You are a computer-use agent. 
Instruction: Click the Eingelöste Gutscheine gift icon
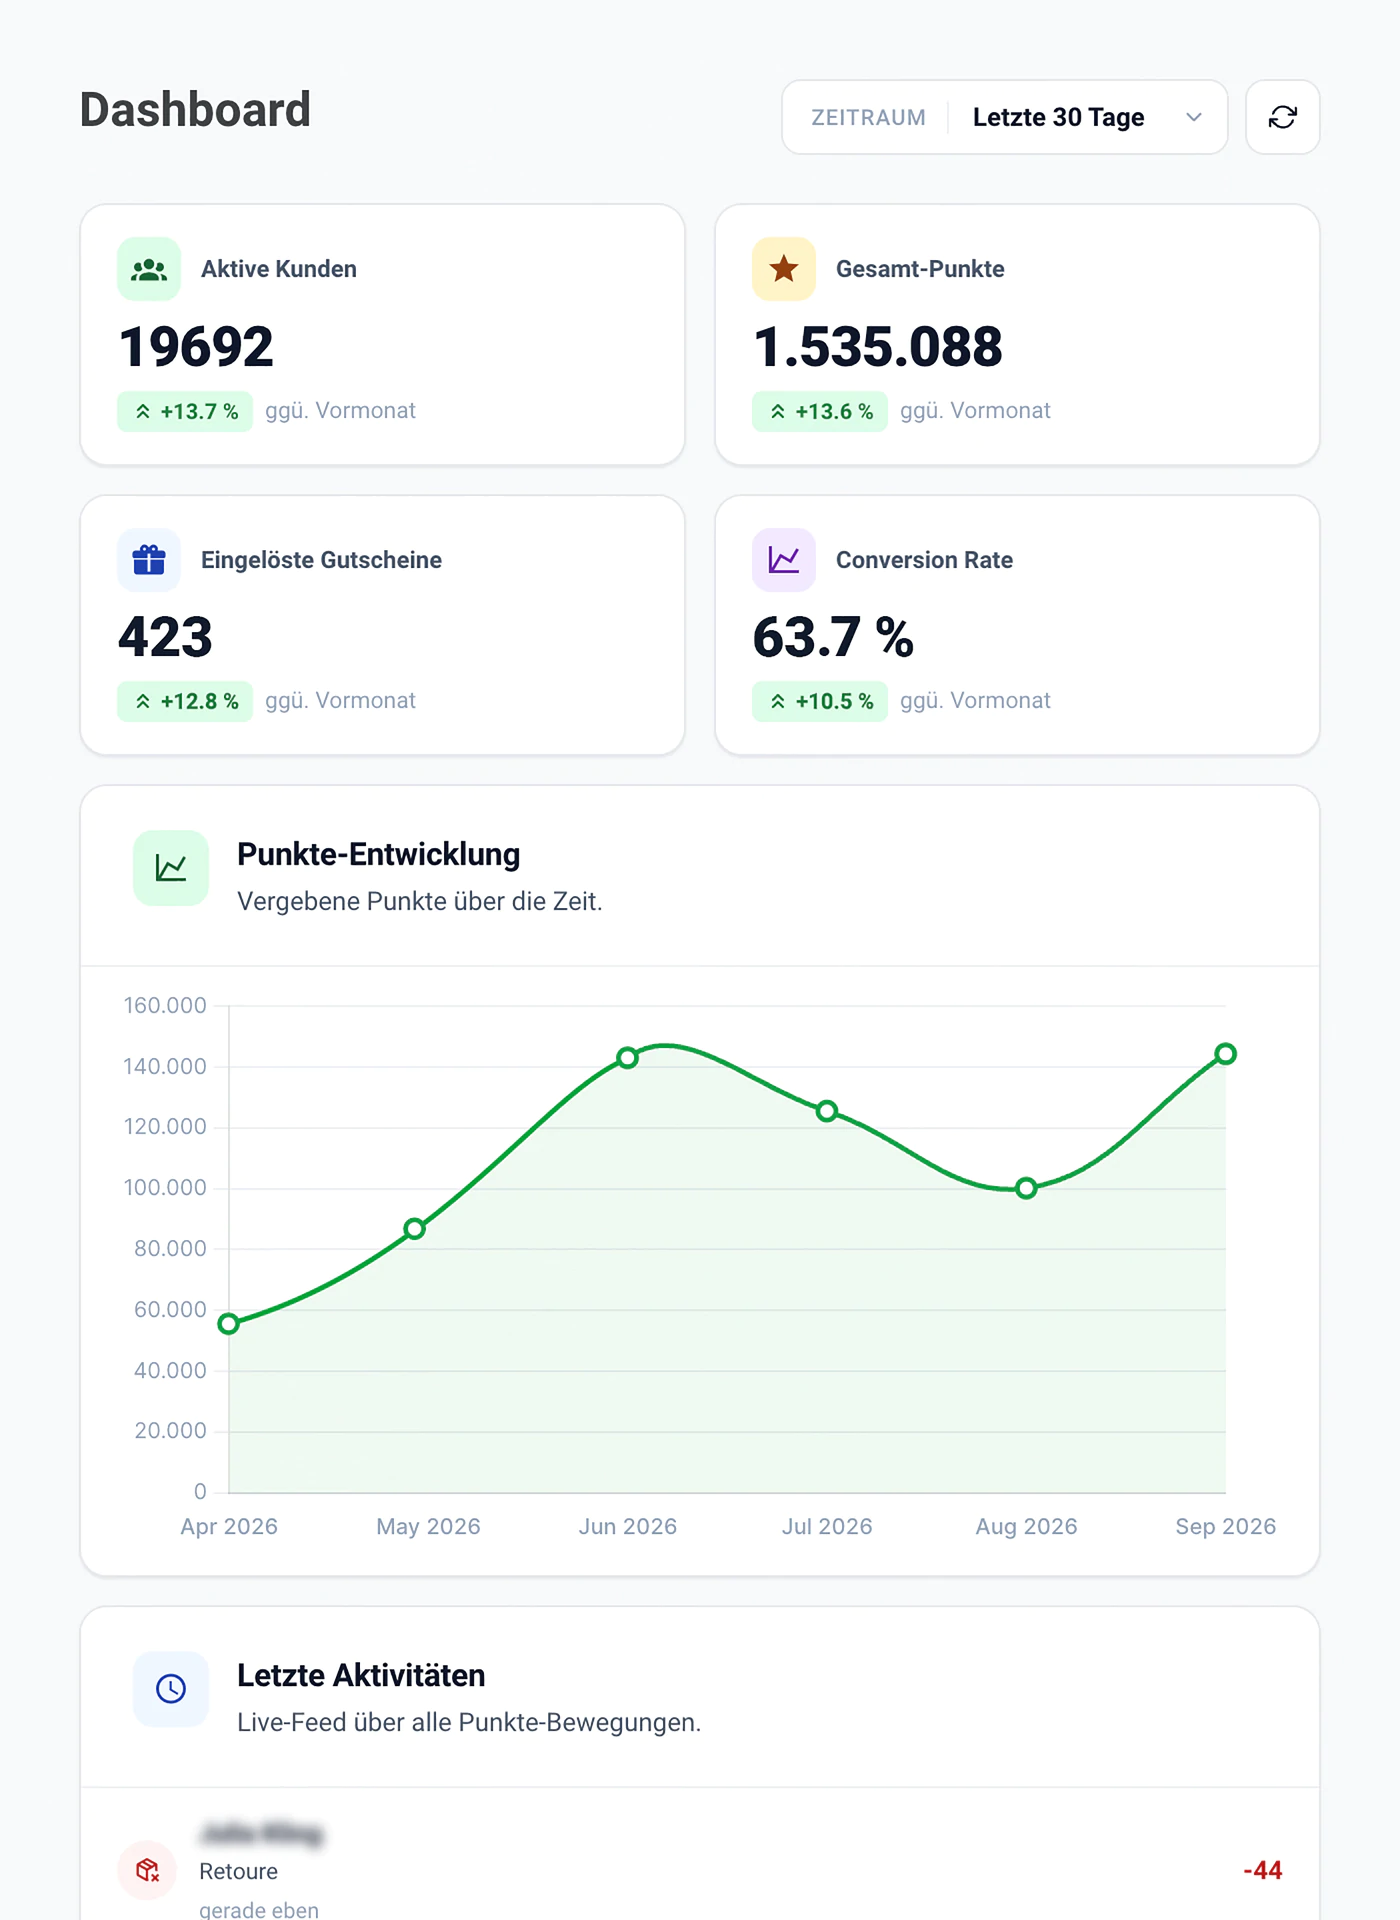click(149, 560)
